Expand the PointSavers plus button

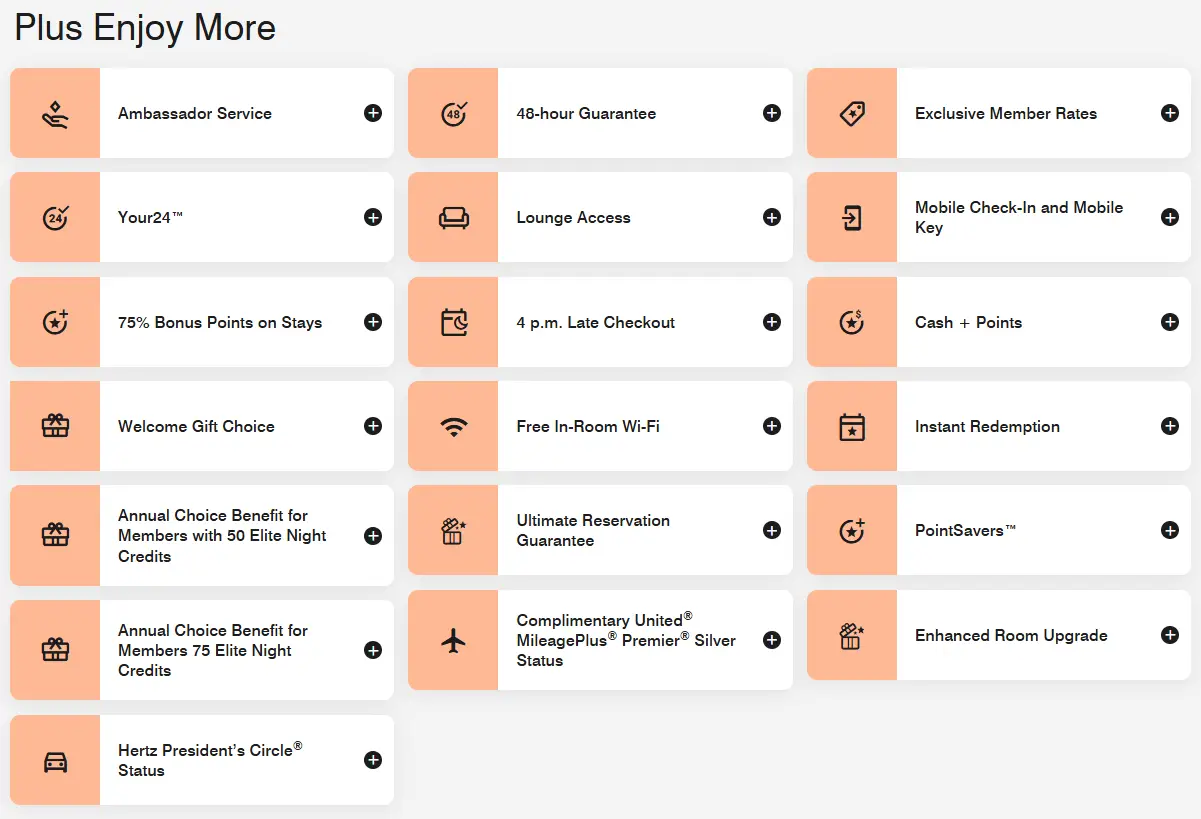coord(1169,530)
